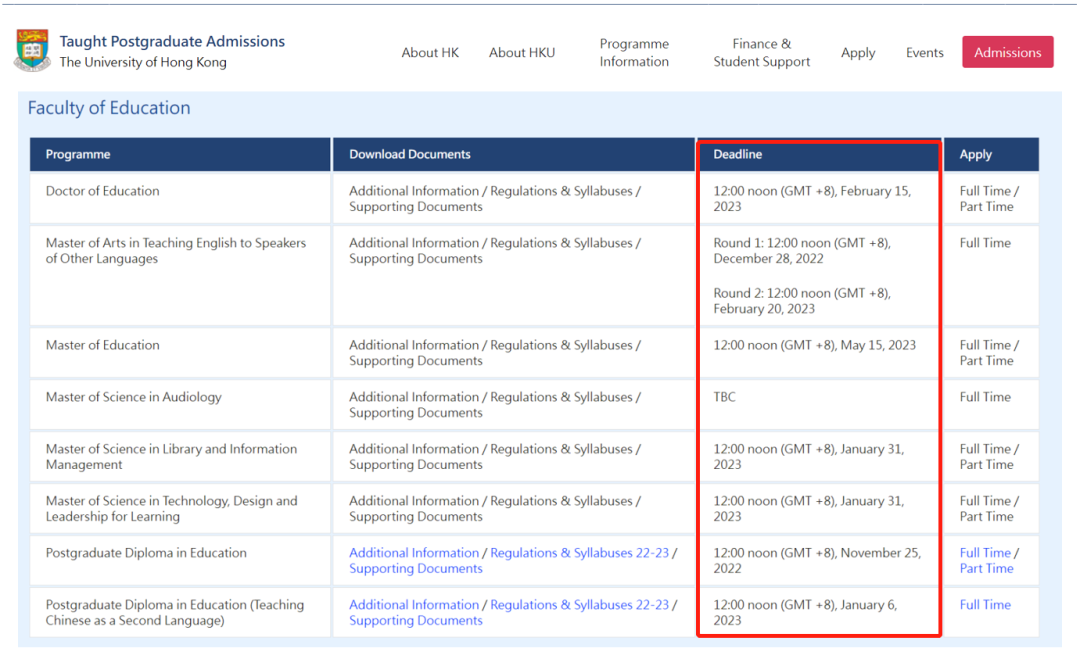Open Additional Information for PGDE Teaching Chinese
The width and height of the screenshot is (1080, 666).
(414, 604)
